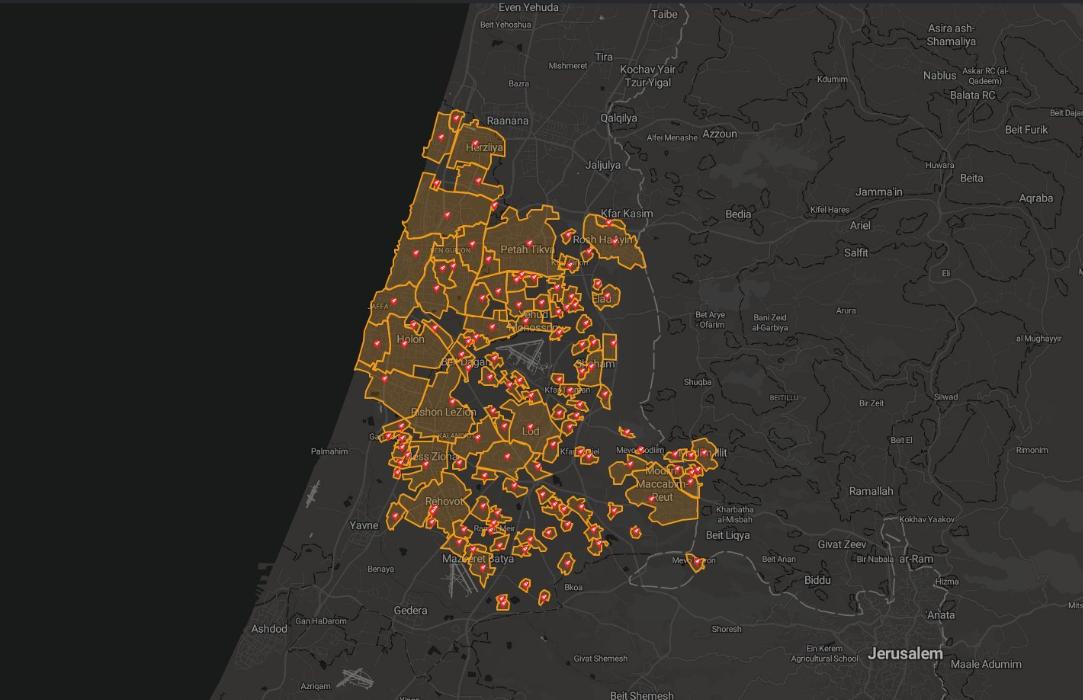Screen dimensions: 1083x700
Task: Click the Rishon LeZion label
Action: coord(443,412)
